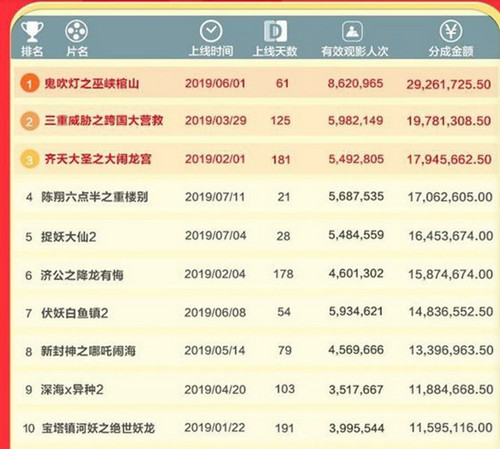Click viewer count 5,484,559
This screenshot has height=449, width=500.
point(356,235)
